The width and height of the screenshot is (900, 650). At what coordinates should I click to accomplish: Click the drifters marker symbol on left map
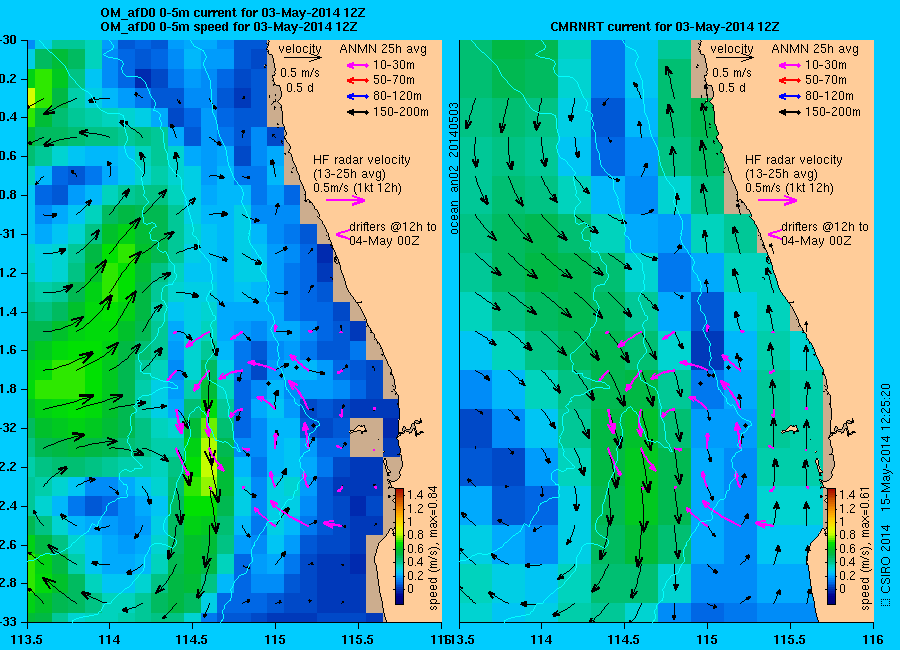(x=343, y=234)
